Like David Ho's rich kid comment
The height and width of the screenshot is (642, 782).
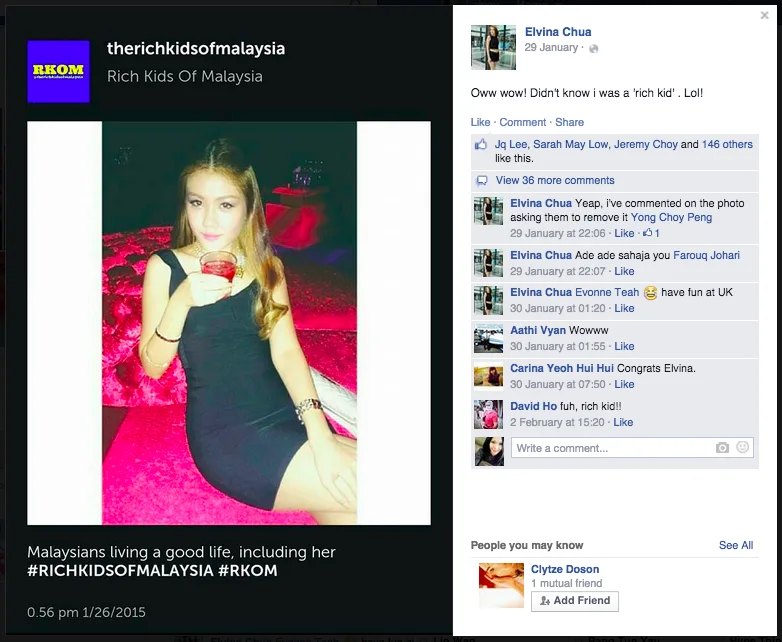[623, 422]
